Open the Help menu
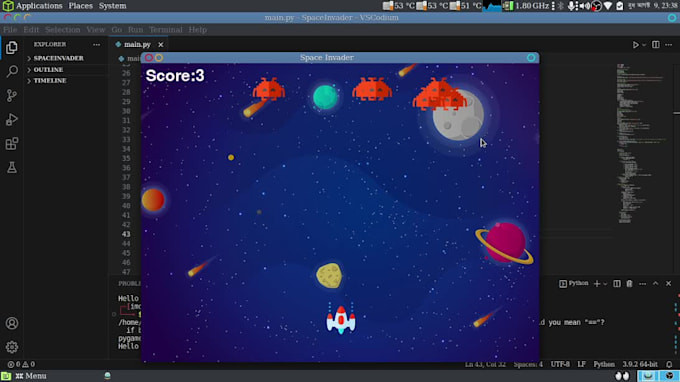 tap(197, 29)
